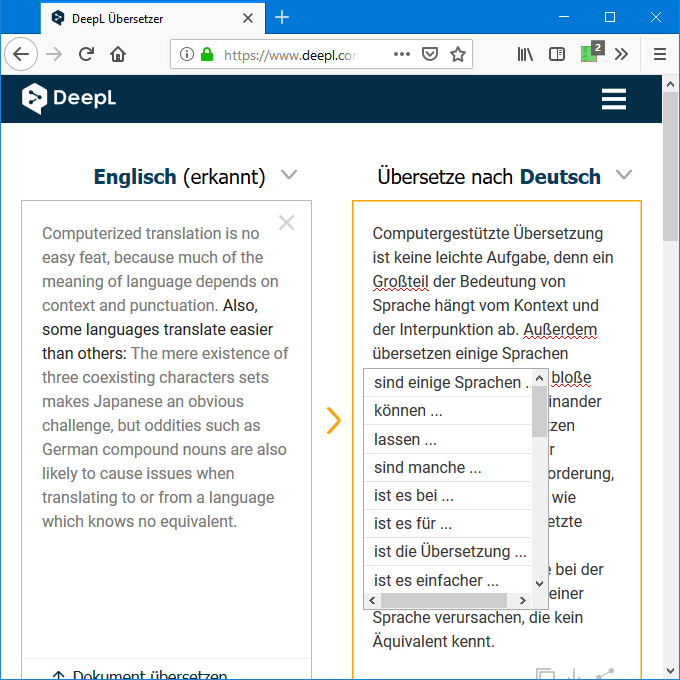Click the browser forward arrow
The image size is (680, 680).
pyautogui.click(x=54, y=54)
